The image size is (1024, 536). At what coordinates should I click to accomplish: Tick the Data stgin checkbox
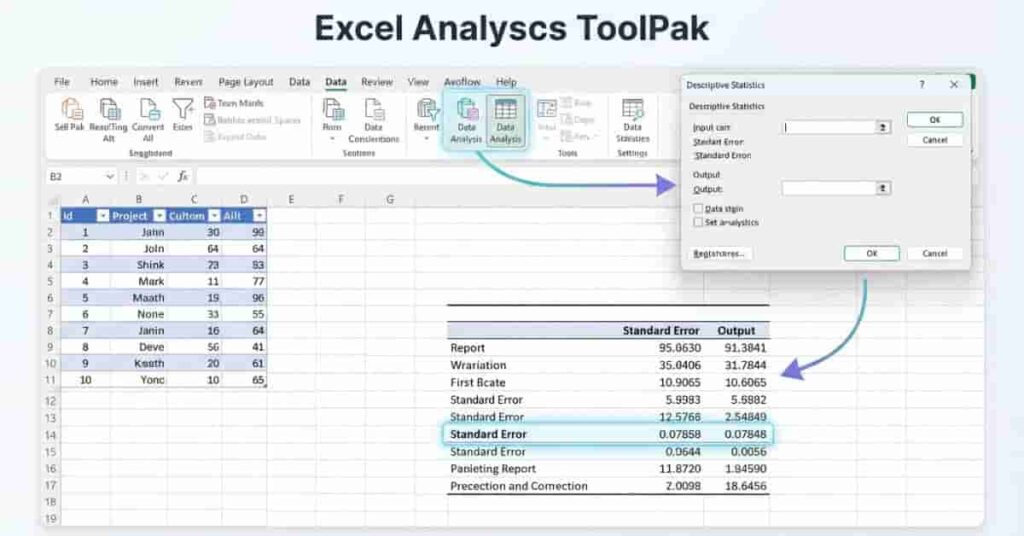(698, 208)
